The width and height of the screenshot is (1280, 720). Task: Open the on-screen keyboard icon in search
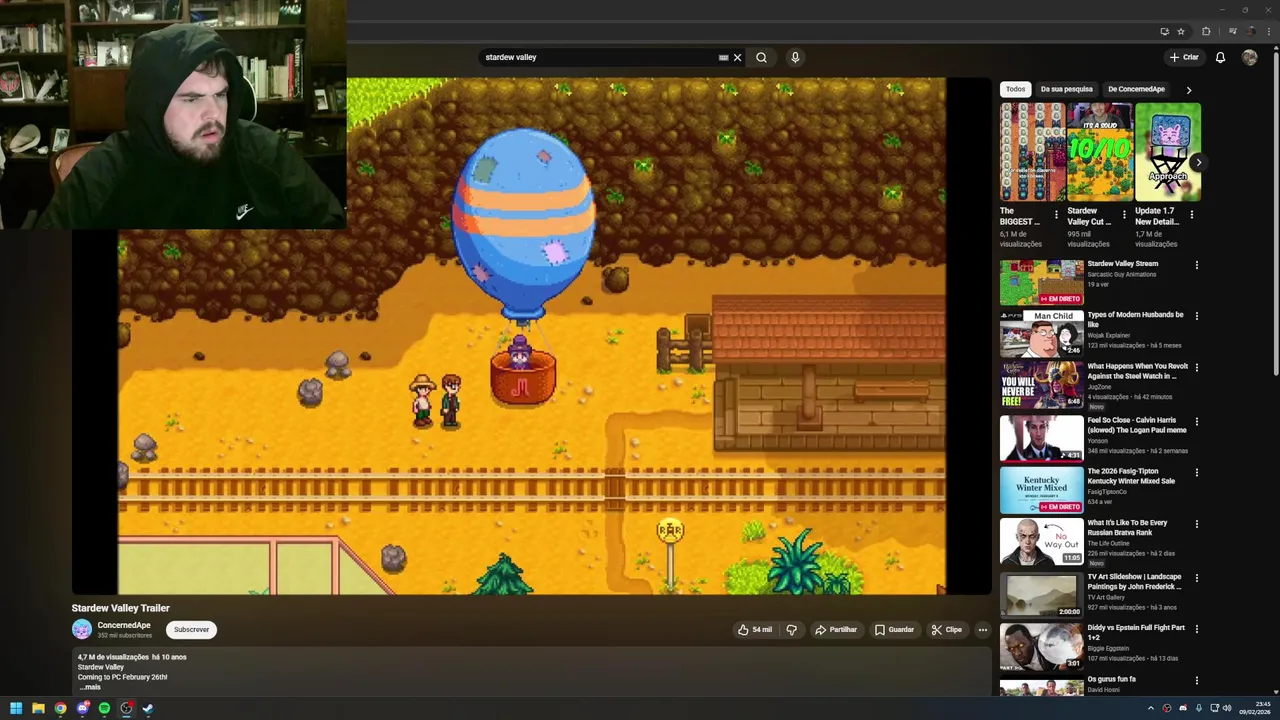[723, 57]
